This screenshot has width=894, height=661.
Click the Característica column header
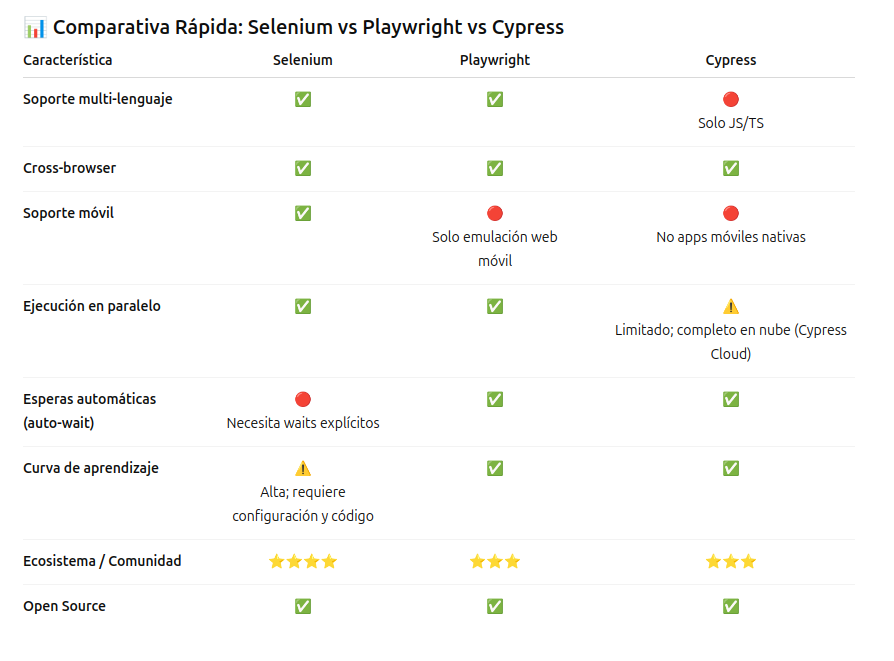68,60
